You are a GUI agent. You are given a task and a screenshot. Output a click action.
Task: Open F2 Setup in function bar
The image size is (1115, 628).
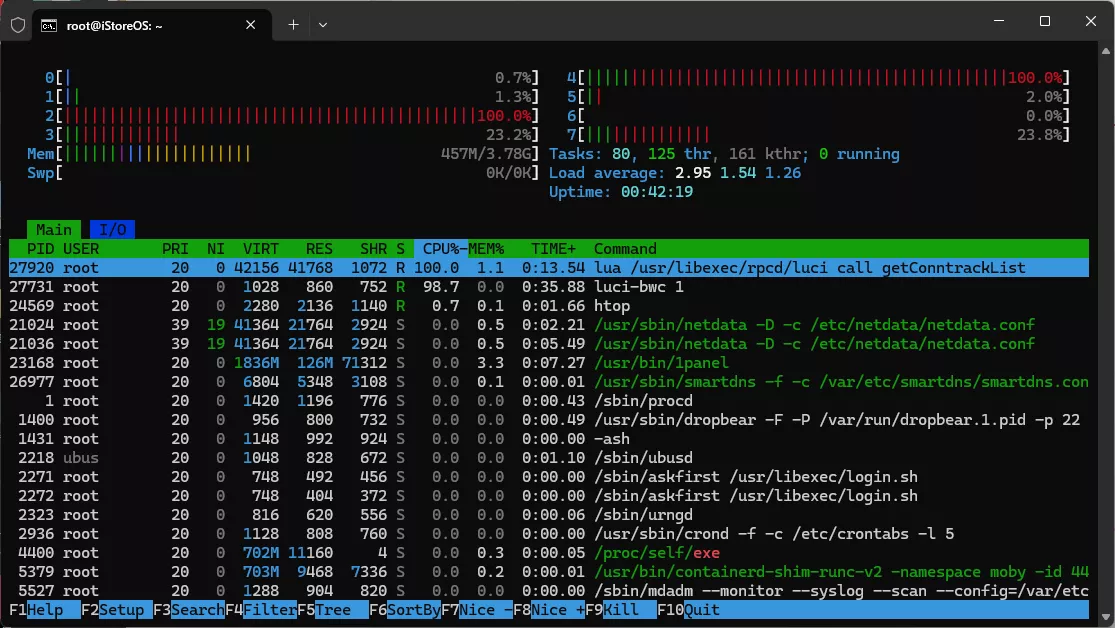coord(120,610)
